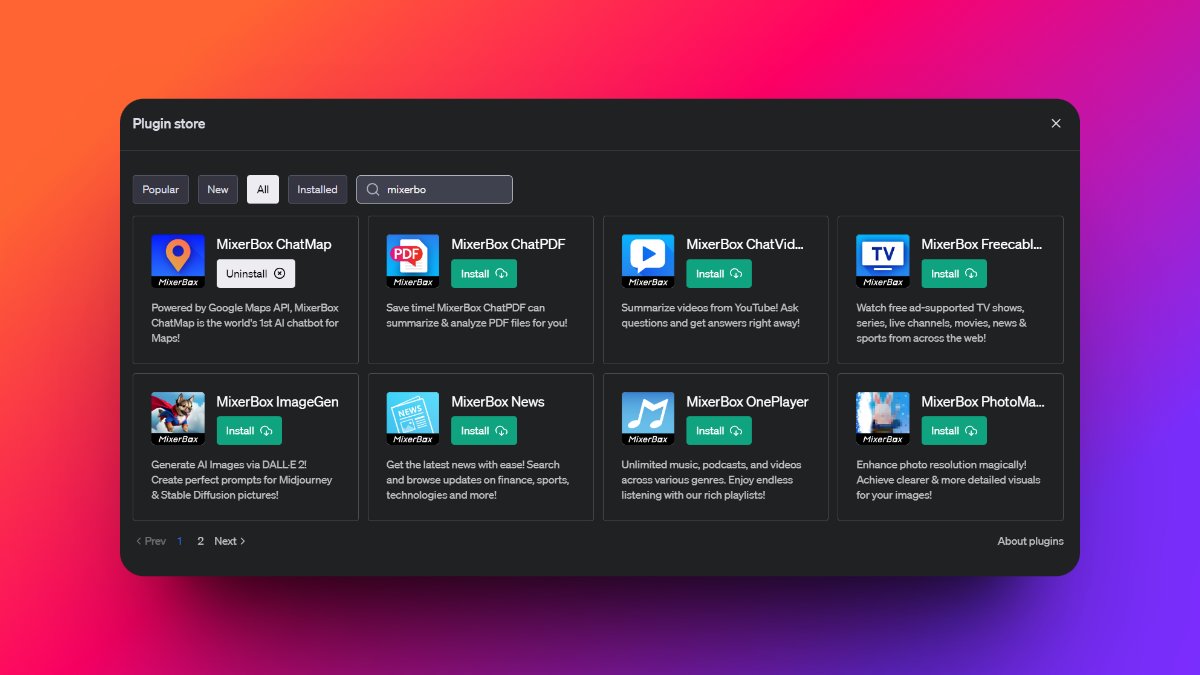The image size is (1200, 675).
Task: Click the 'Powered by Google Maps API' description
Action: click(245, 323)
